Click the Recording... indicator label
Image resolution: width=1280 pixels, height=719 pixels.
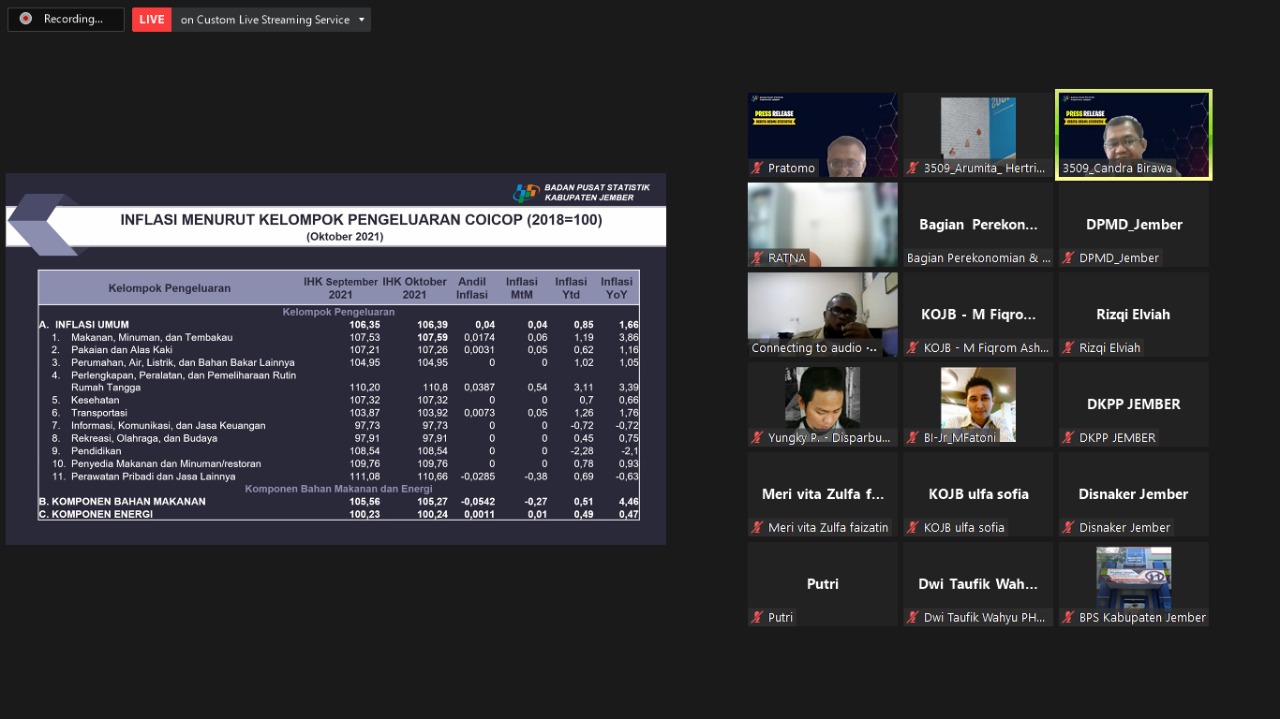pos(73,19)
